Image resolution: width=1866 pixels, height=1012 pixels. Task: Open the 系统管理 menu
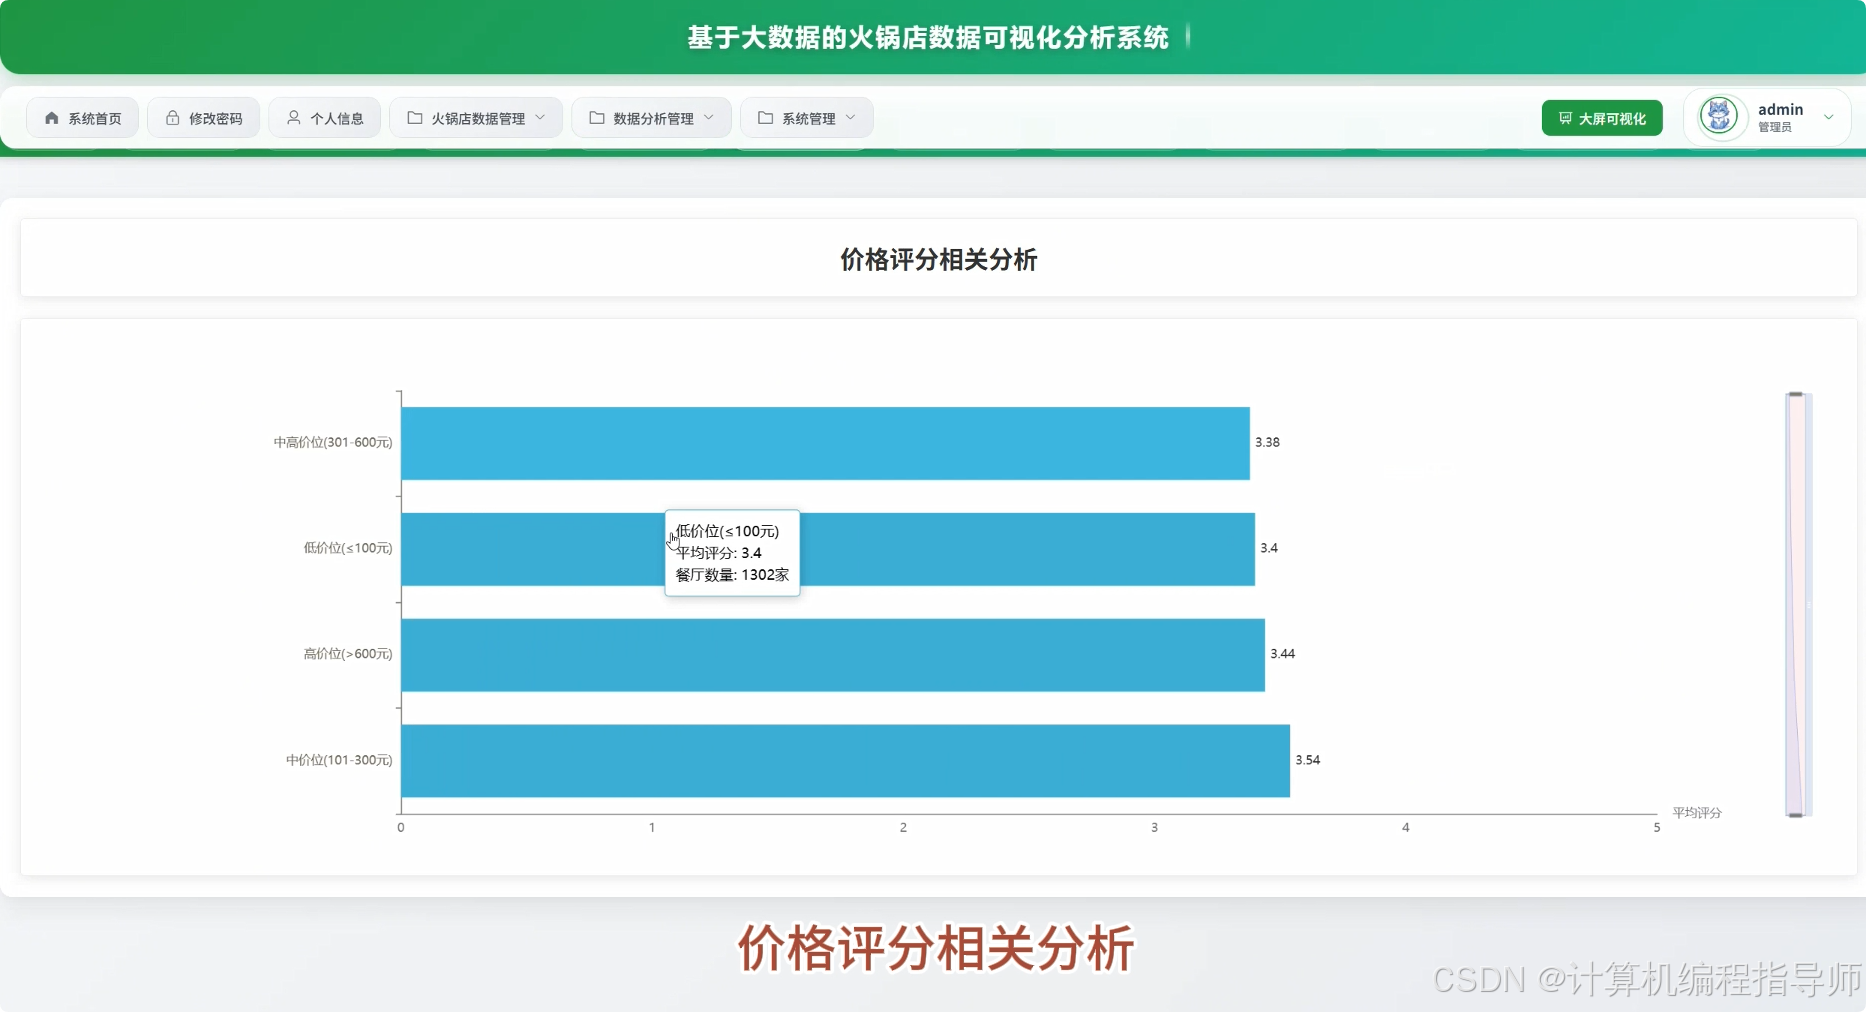[807, 118]
